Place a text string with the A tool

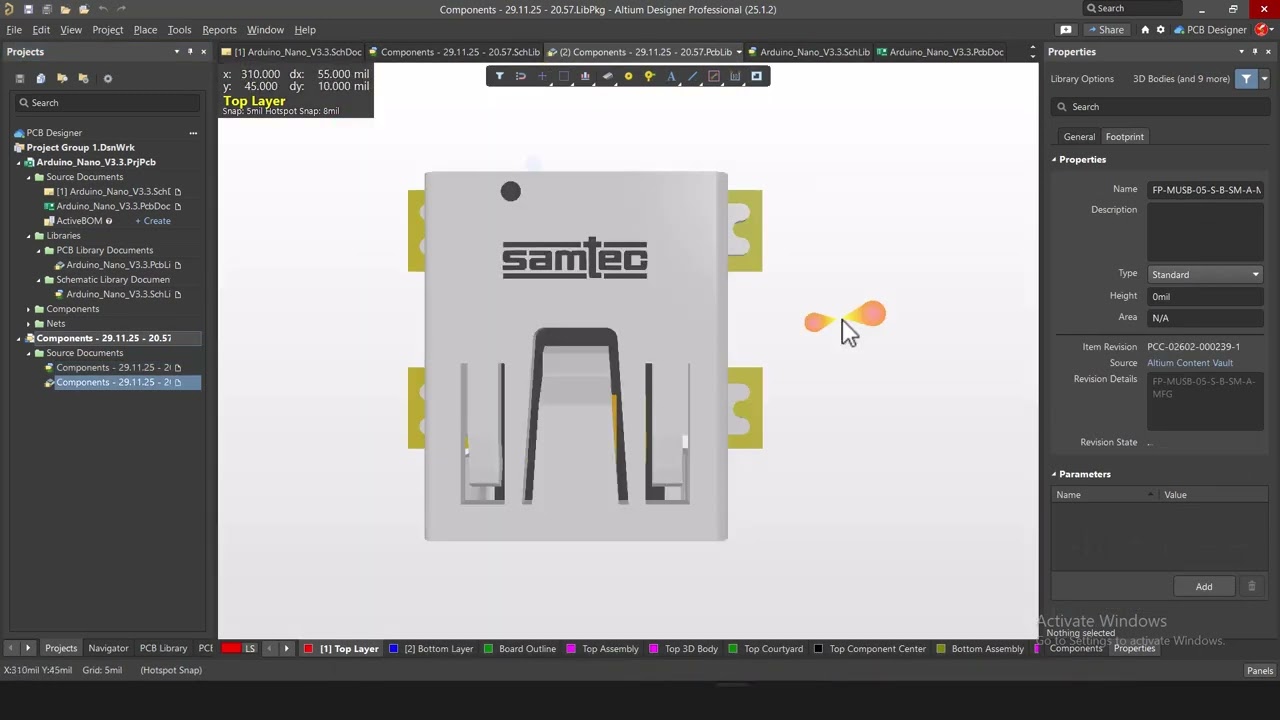(x=671, y=76)
